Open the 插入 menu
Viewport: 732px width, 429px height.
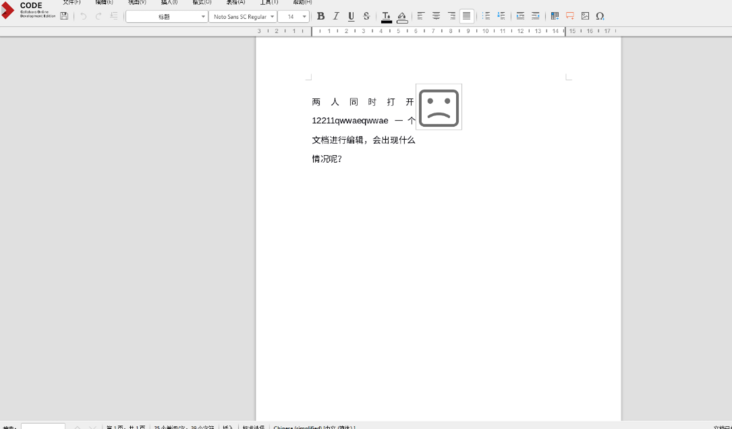(x=169, y=2)
